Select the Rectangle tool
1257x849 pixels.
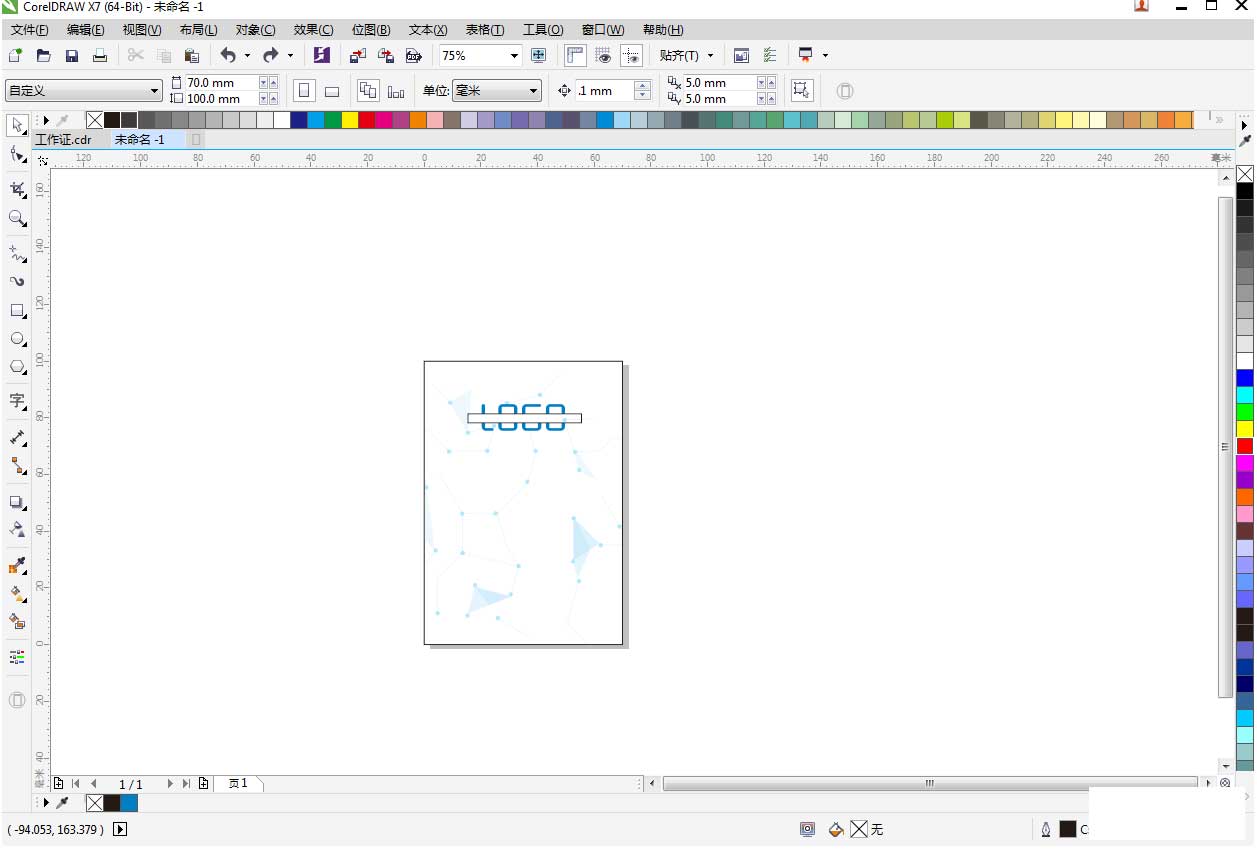pos(17,311)
